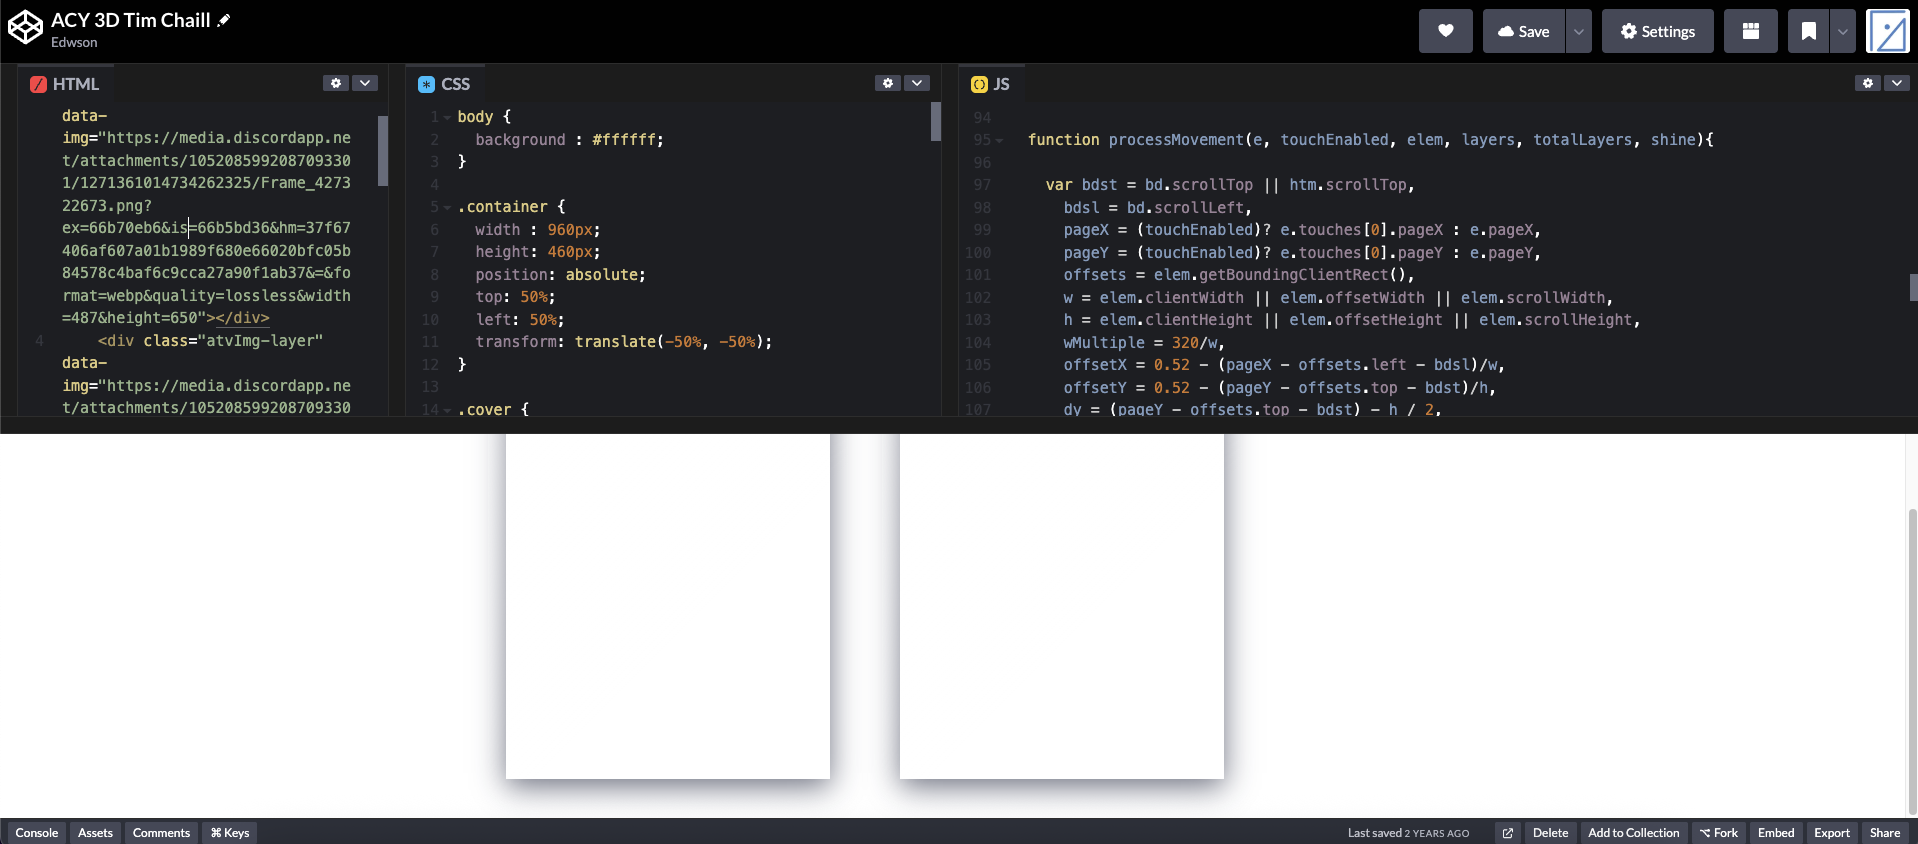Expand the JS panel chevron menu
This screenshot has height=844, width=1918.
point(1896,83)
